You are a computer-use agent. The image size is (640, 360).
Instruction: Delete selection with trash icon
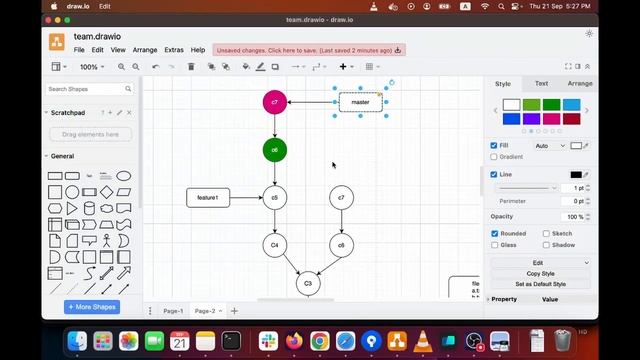pyautogui.click(x=191, y=67)
